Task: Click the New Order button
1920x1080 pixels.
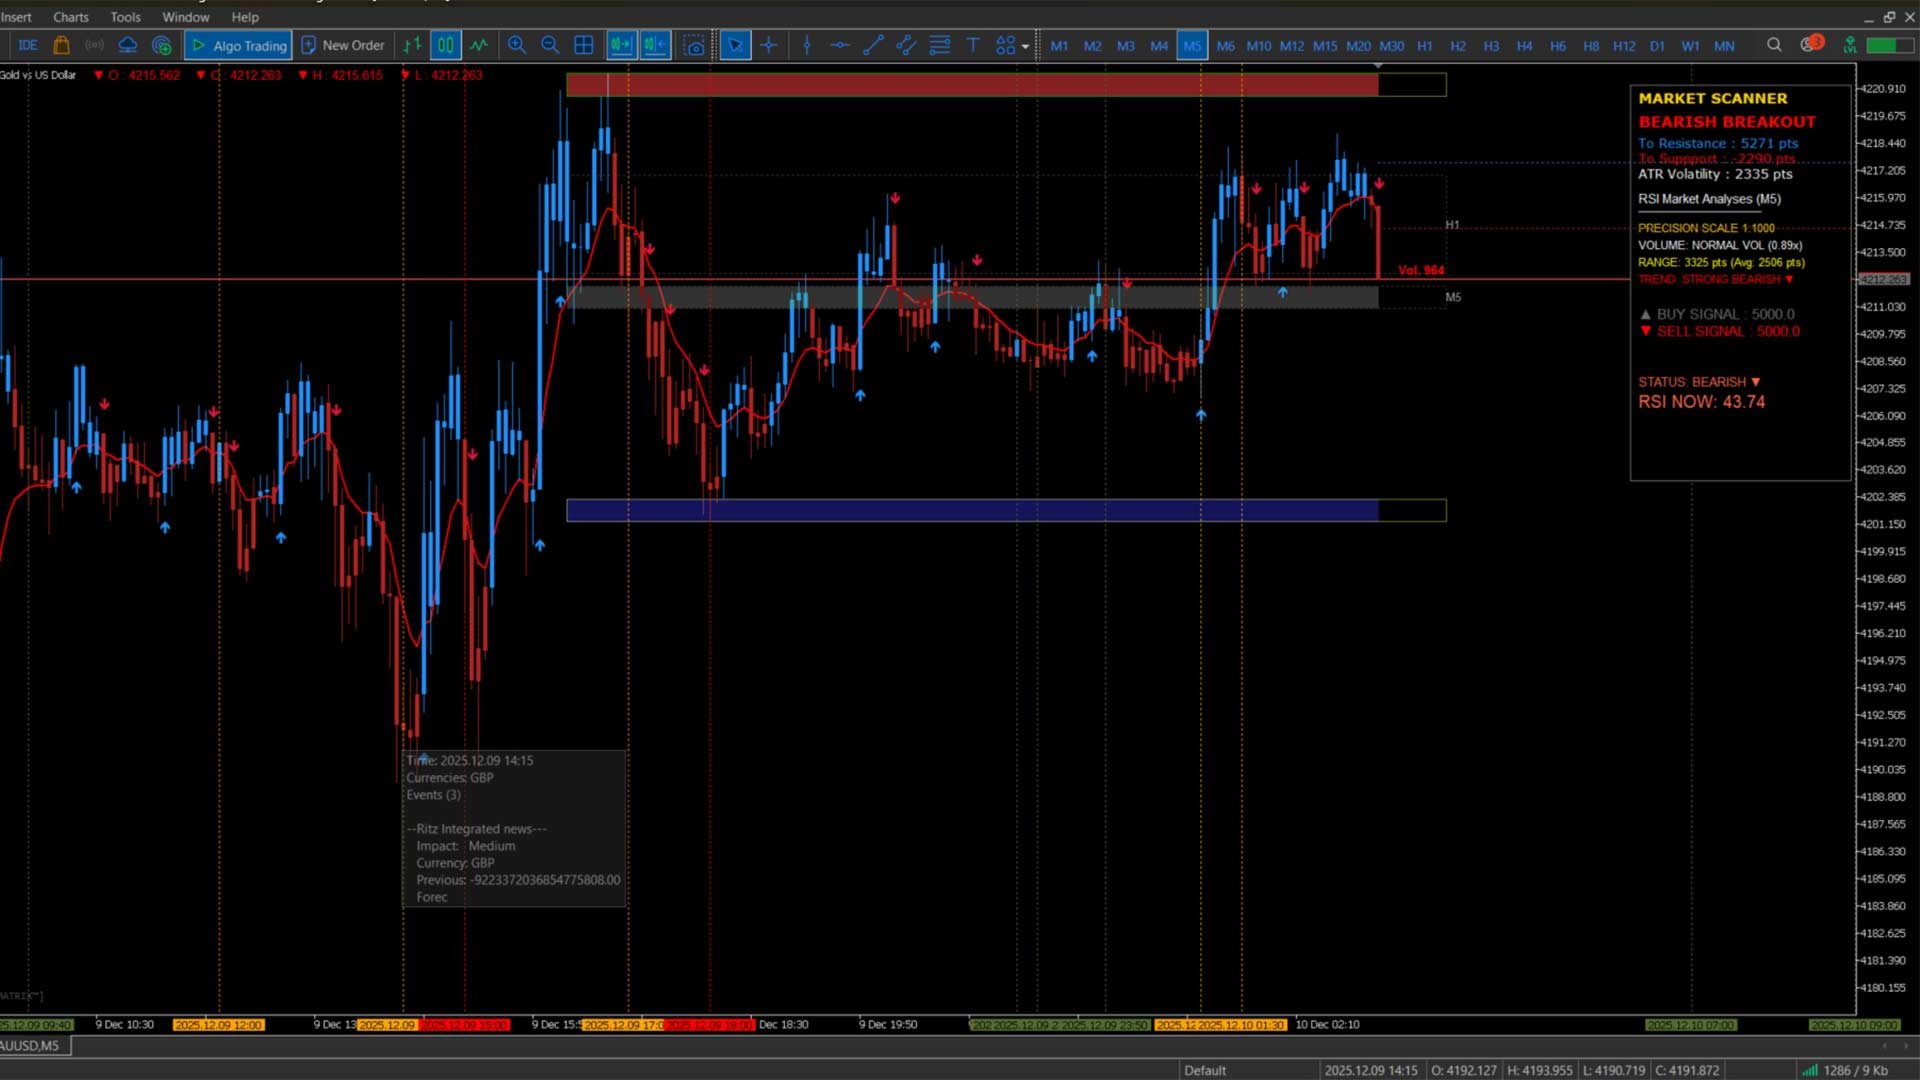Action: pos(343,45)
